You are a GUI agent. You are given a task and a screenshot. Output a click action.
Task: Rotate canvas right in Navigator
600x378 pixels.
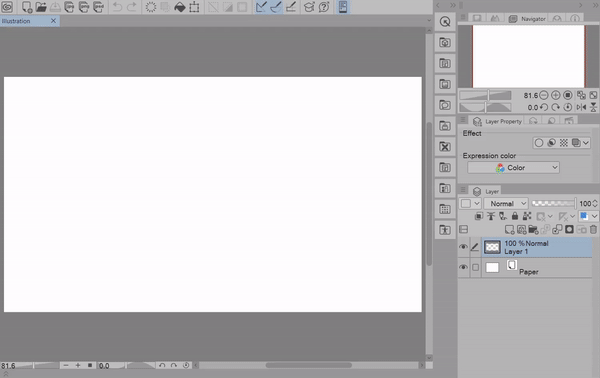556,107
